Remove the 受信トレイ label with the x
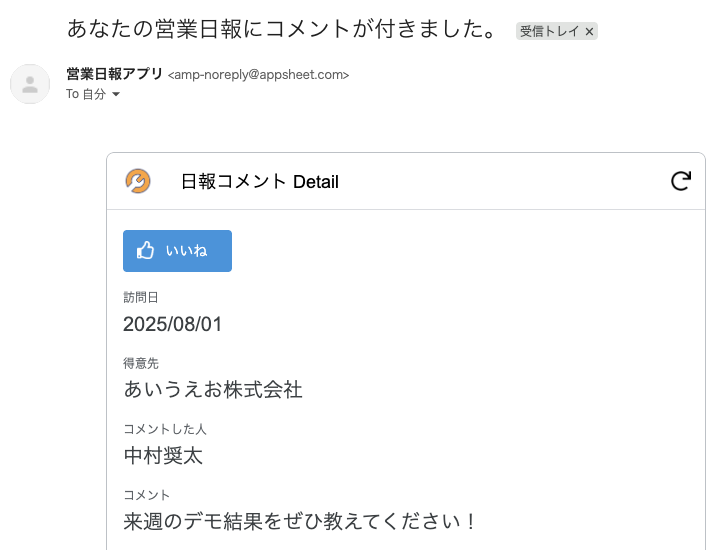Image resolution: width=716 pixels, height=550 pixels. (589, 32)
